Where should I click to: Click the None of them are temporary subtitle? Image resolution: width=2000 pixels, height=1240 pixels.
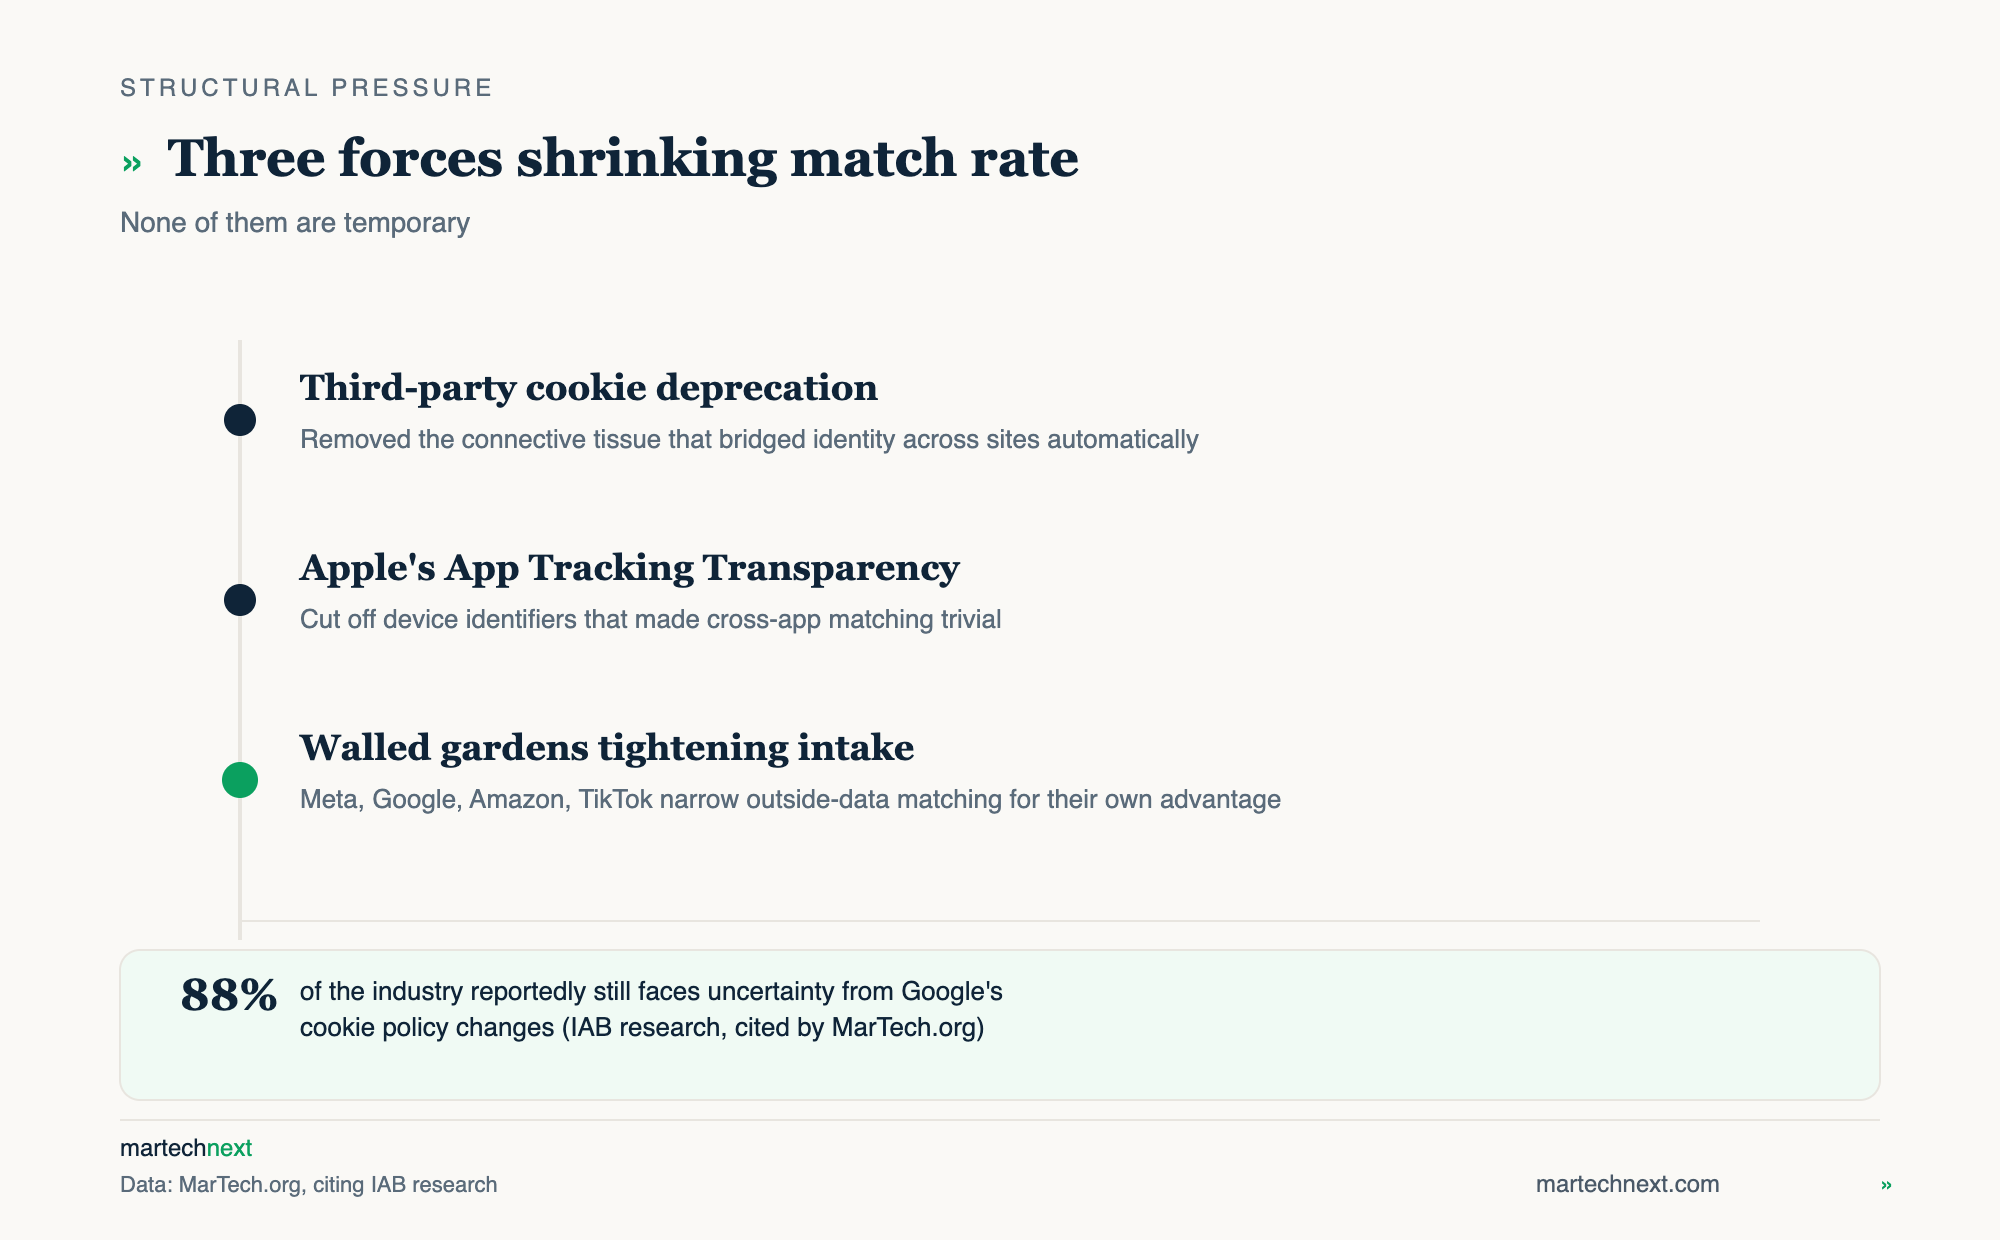295,222
